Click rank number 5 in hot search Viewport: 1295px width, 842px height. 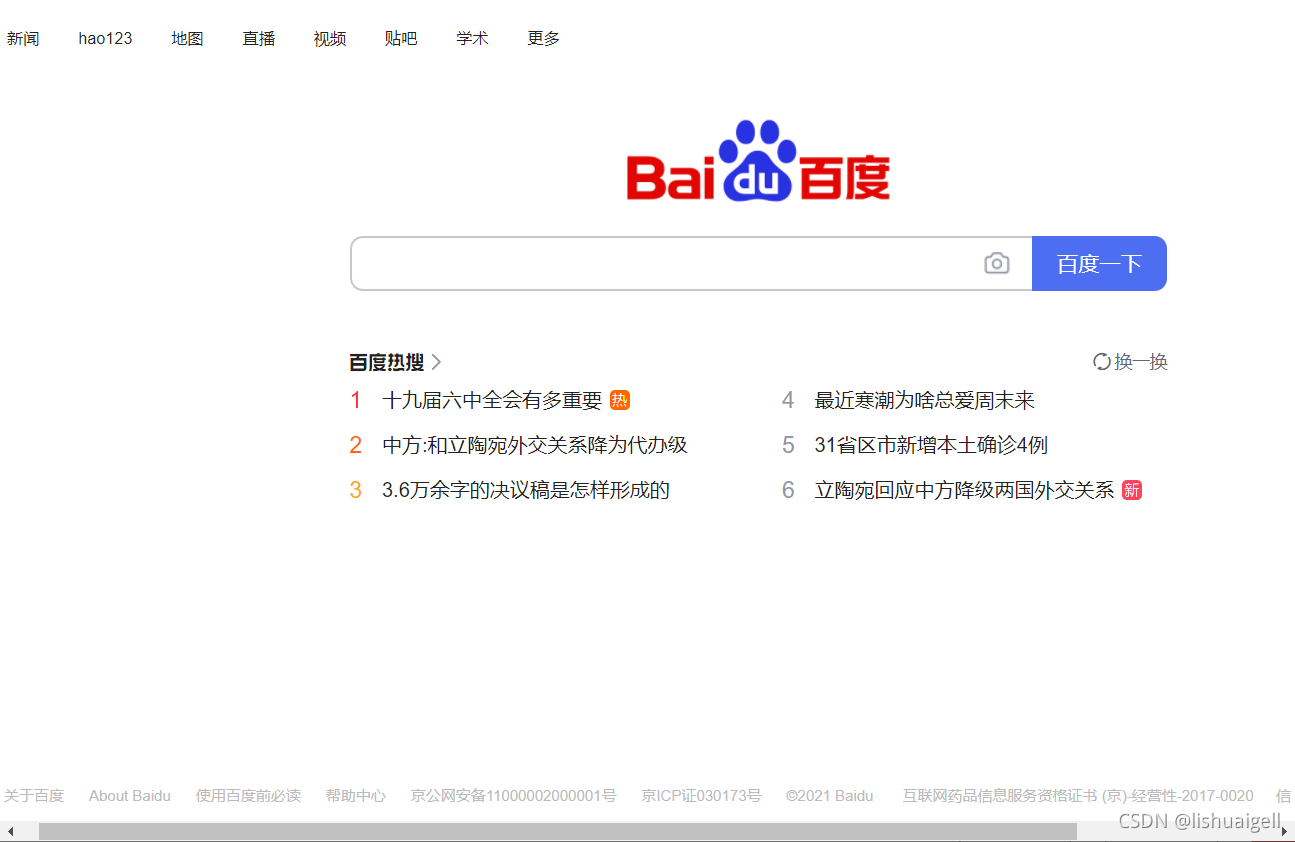(x=788, y=445)
